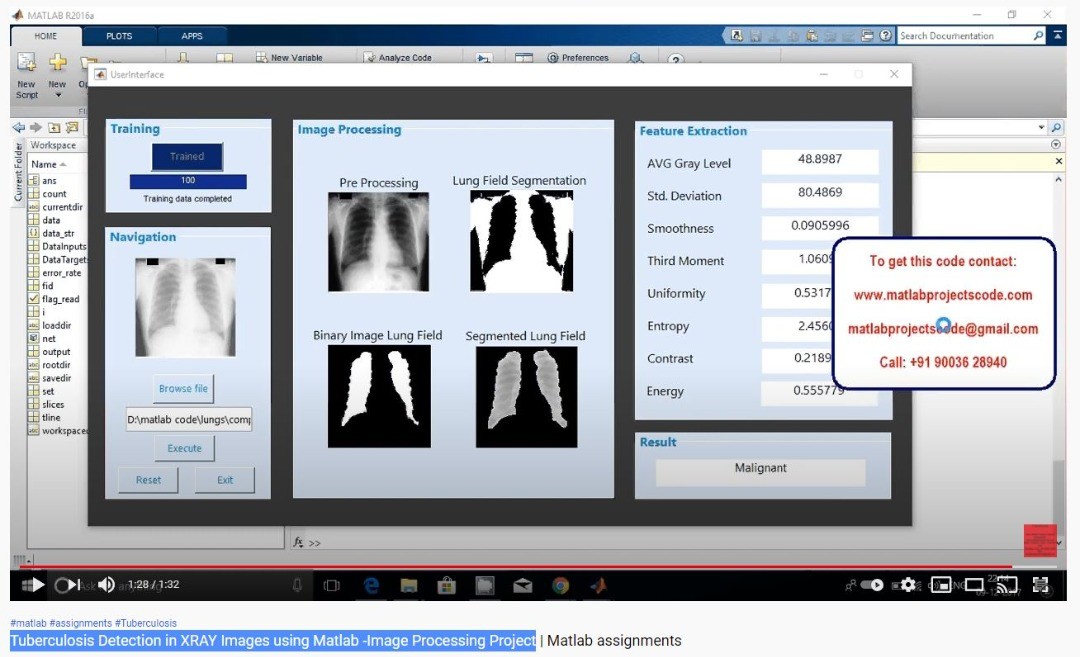Image resolution: width=1080 pixels, height=657 pixels.
Task: Click the browse for folder icon
Action: click(72, 127)
